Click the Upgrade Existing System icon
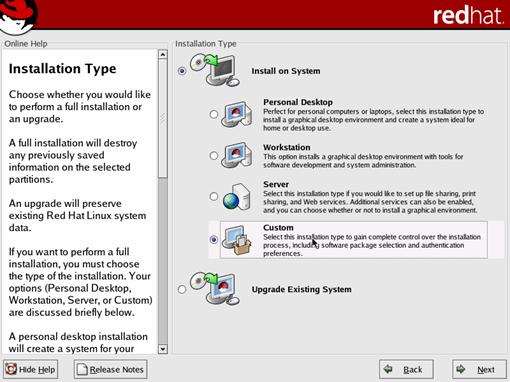Viewport: 510px width, 382px height. 215,288
